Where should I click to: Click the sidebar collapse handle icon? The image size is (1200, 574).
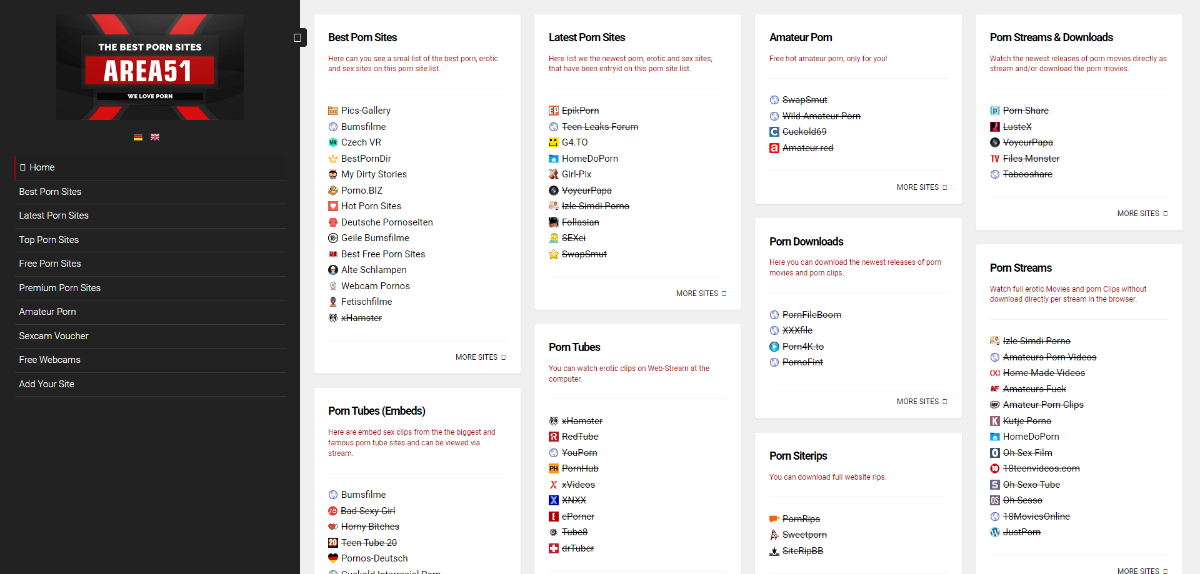pyautogui.click(x=298, y=37)
